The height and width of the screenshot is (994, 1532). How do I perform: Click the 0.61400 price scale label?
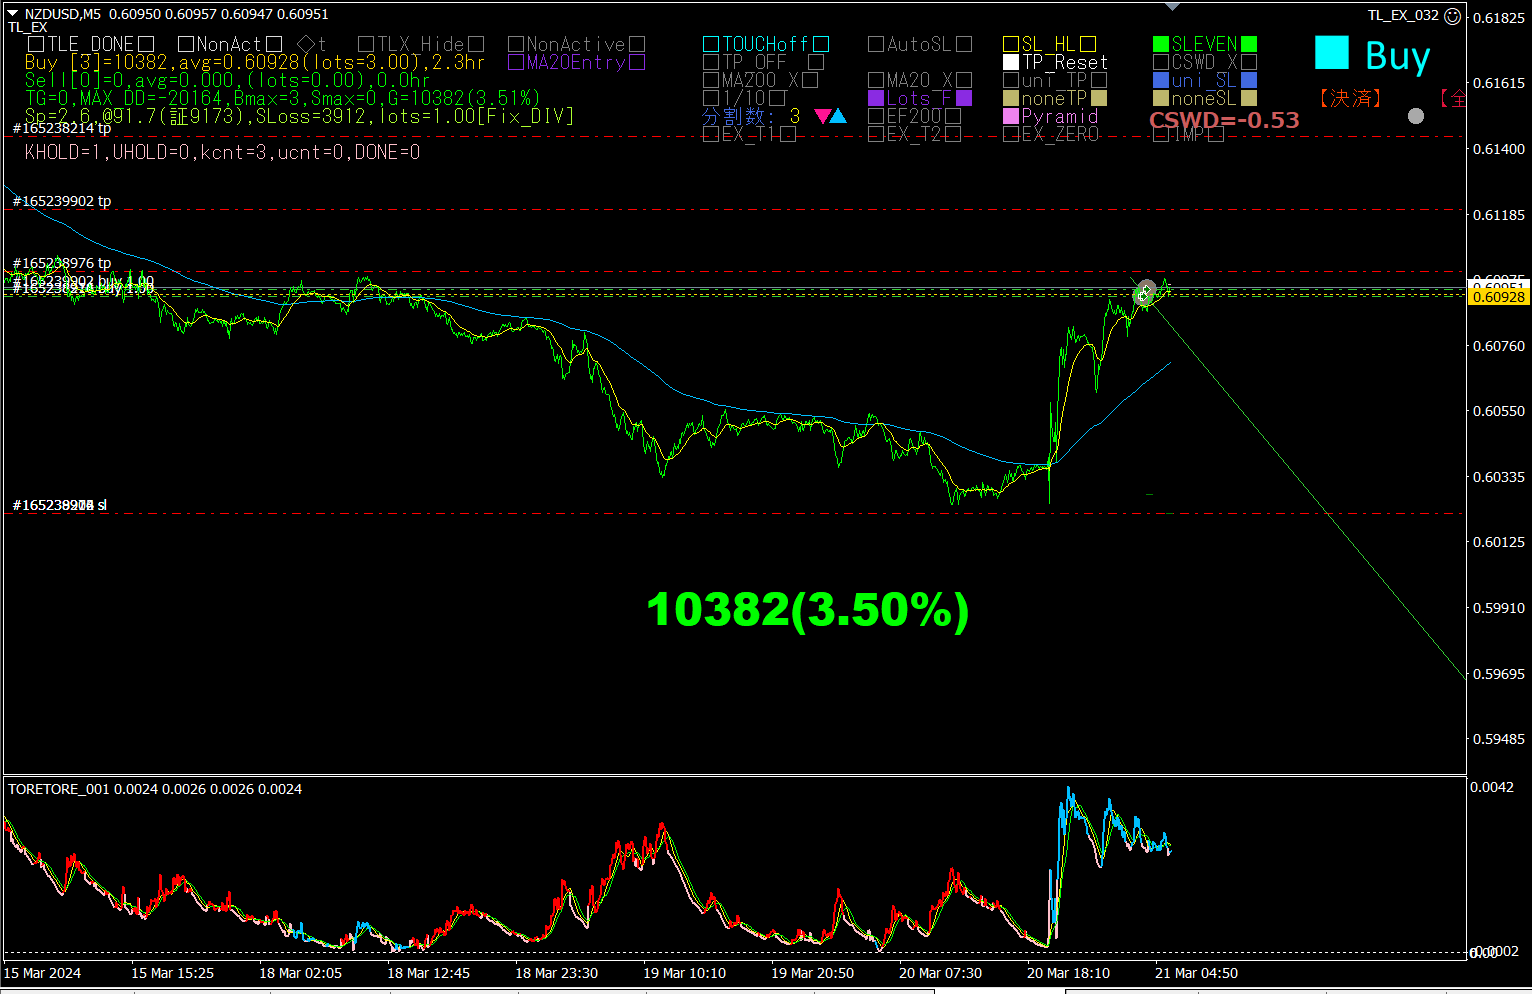tap(1499, 149)
